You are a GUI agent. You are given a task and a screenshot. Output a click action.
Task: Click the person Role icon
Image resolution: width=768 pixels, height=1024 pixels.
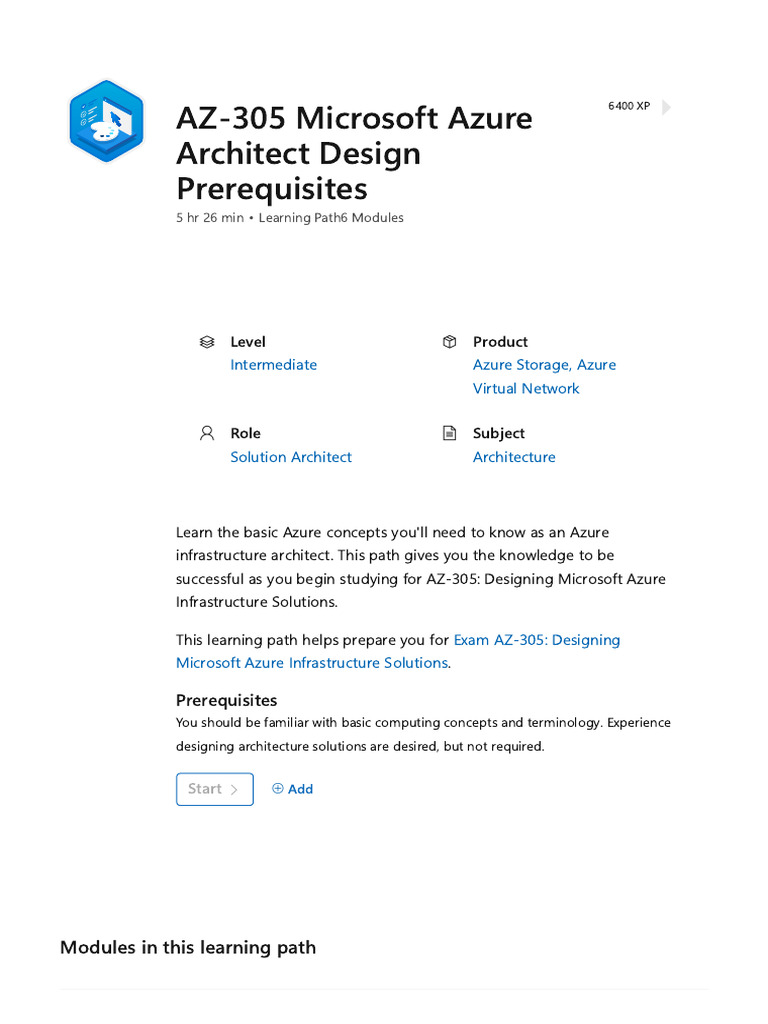[207, 433]
